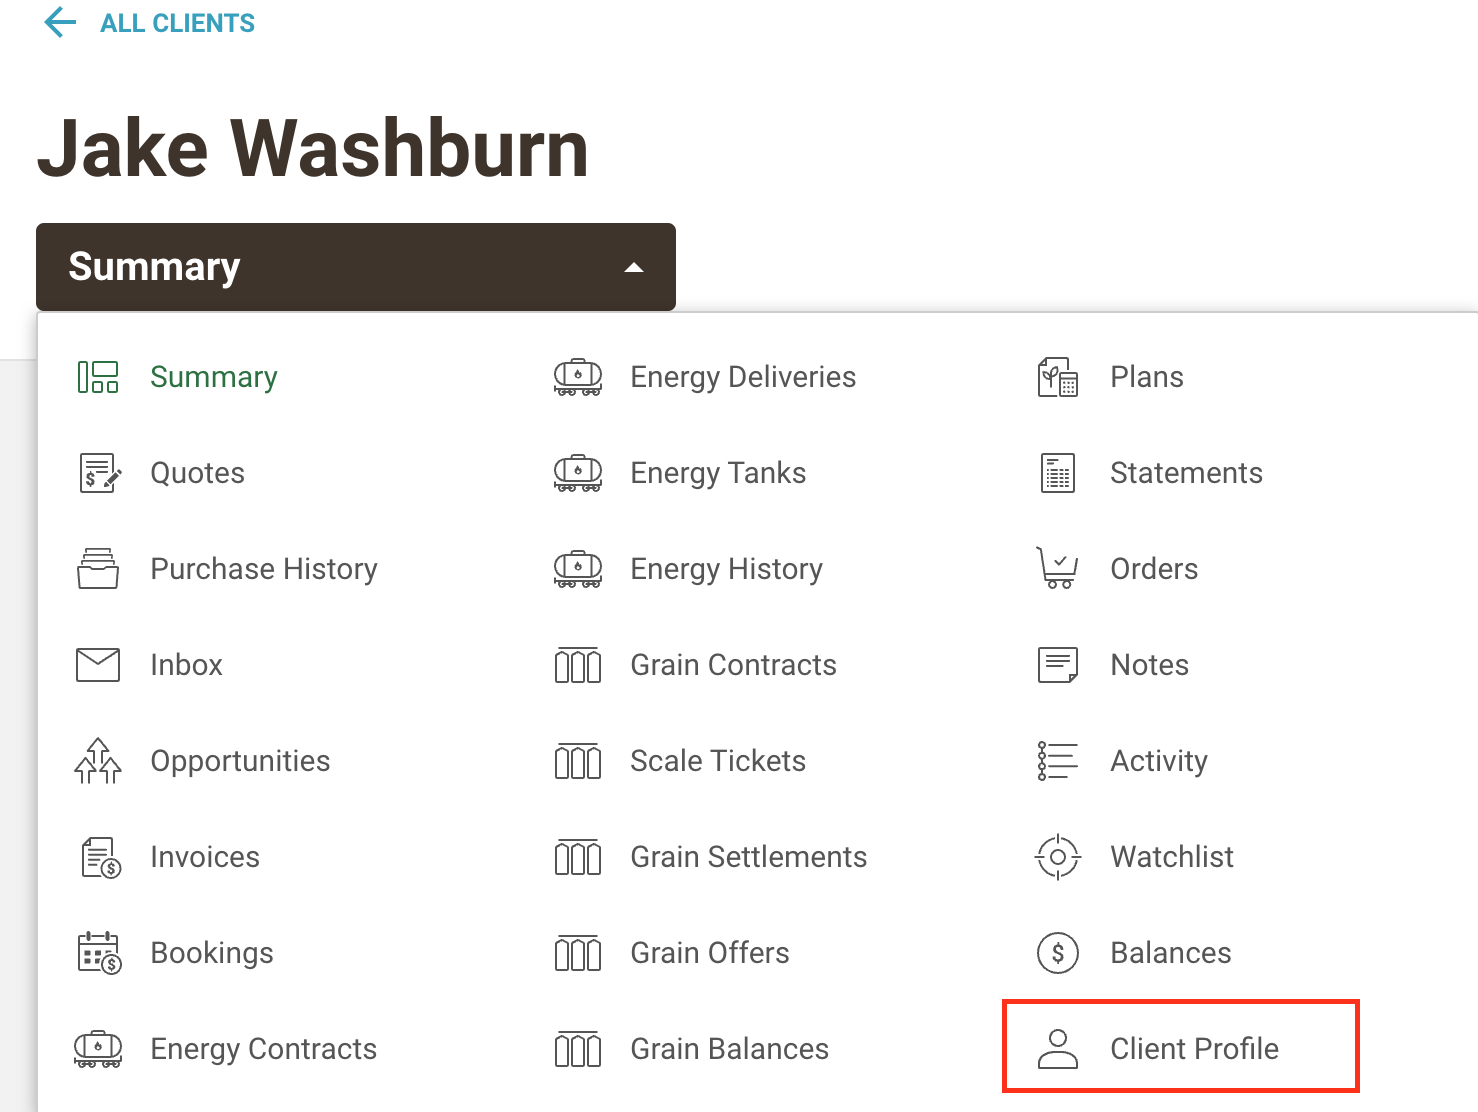Go to Grain Settlements
This screenshot has height=1112, width=1478.
(x=749, y=857)
